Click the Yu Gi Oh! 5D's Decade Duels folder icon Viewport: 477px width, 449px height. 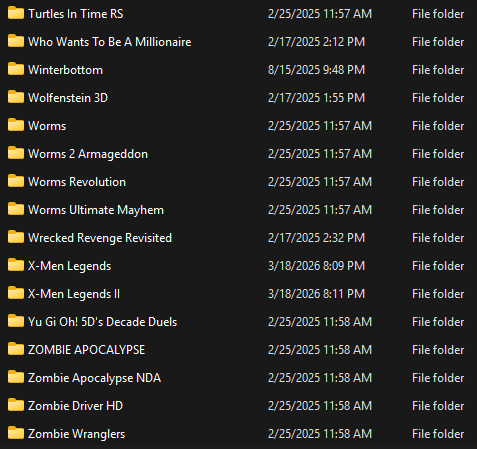(16, 321)
